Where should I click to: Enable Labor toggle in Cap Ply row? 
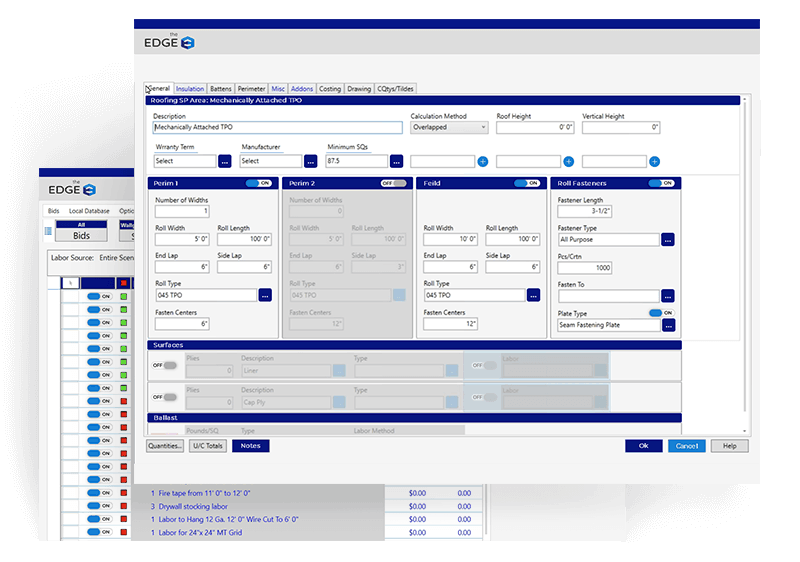pyautogui.click(x=484, y=397)
